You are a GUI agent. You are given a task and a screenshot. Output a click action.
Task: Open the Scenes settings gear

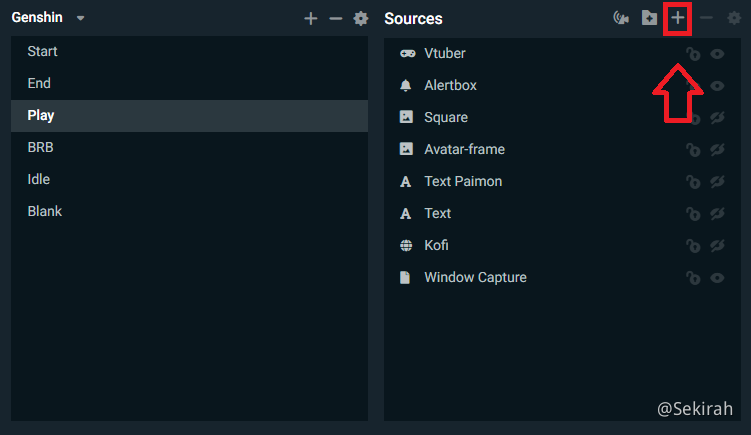click(361, 18)
